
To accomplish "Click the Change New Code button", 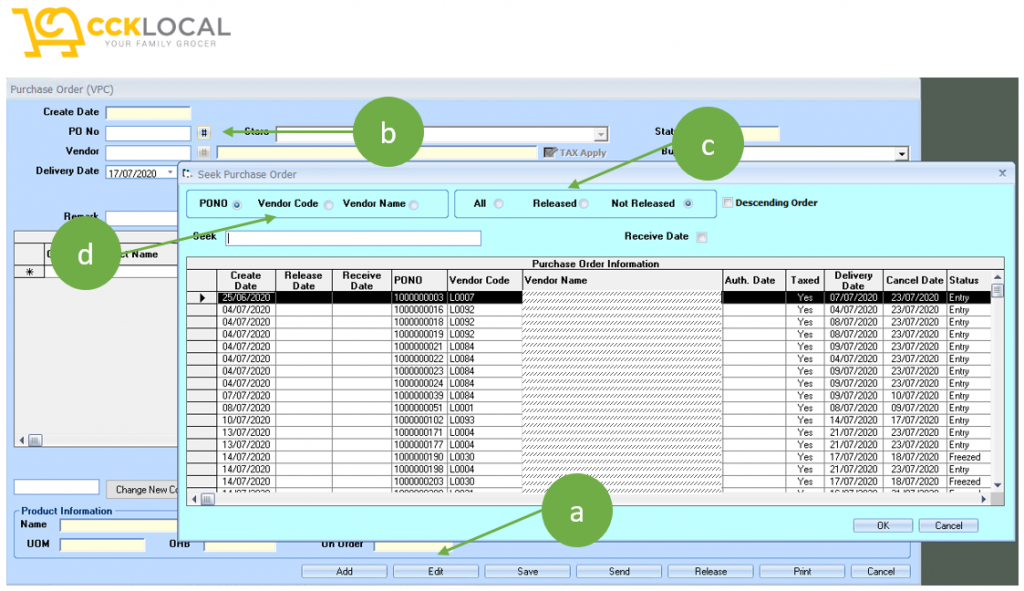I will click(x=142, y=489).
